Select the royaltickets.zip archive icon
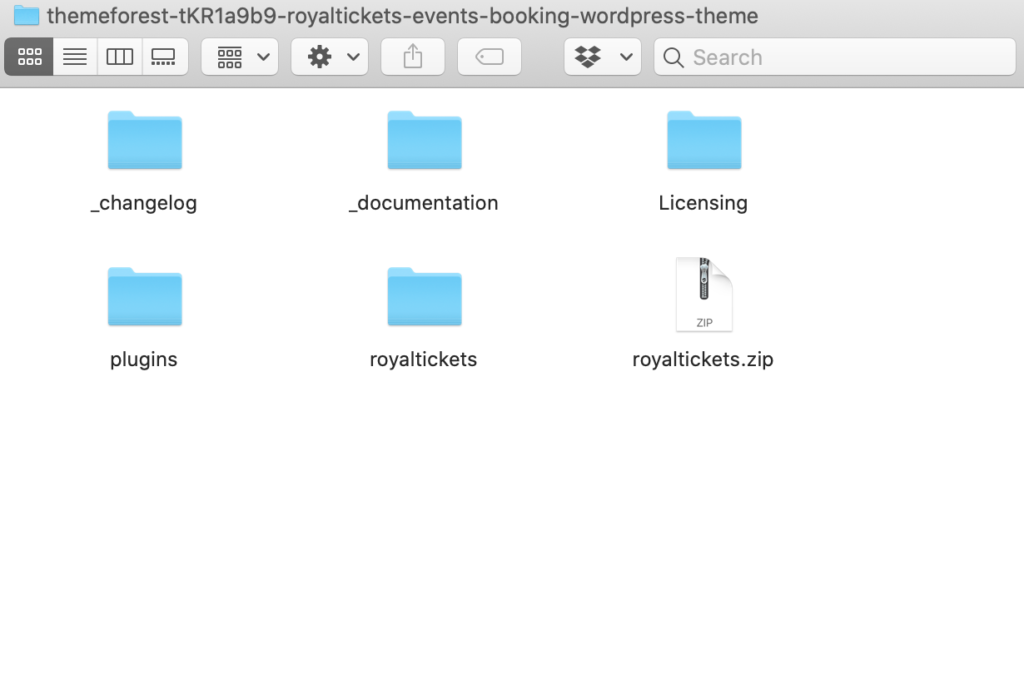1024x679 pixels. point(704,294)
